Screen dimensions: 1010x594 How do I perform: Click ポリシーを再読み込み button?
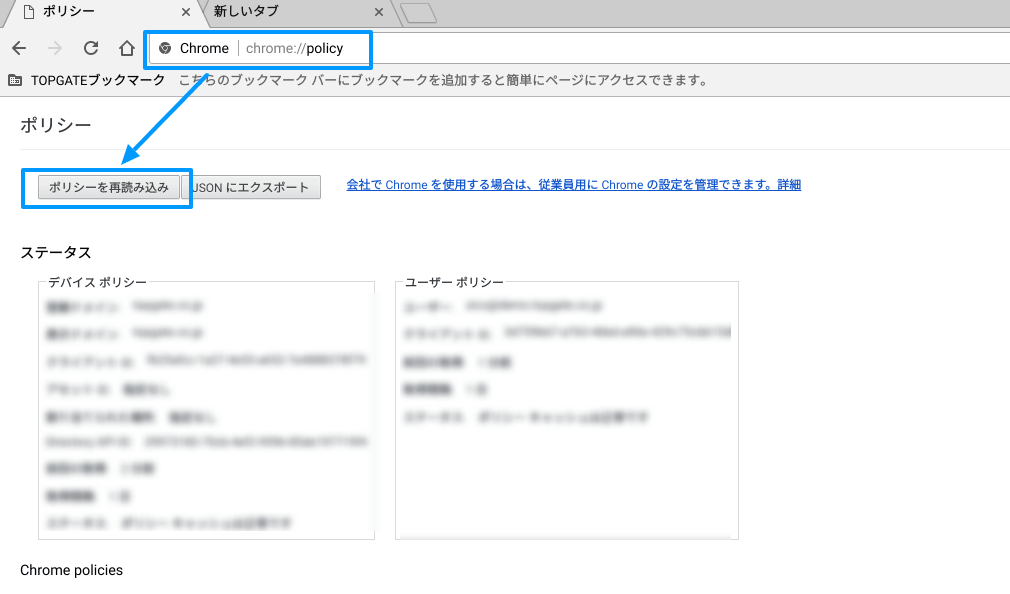pos(109,187)
